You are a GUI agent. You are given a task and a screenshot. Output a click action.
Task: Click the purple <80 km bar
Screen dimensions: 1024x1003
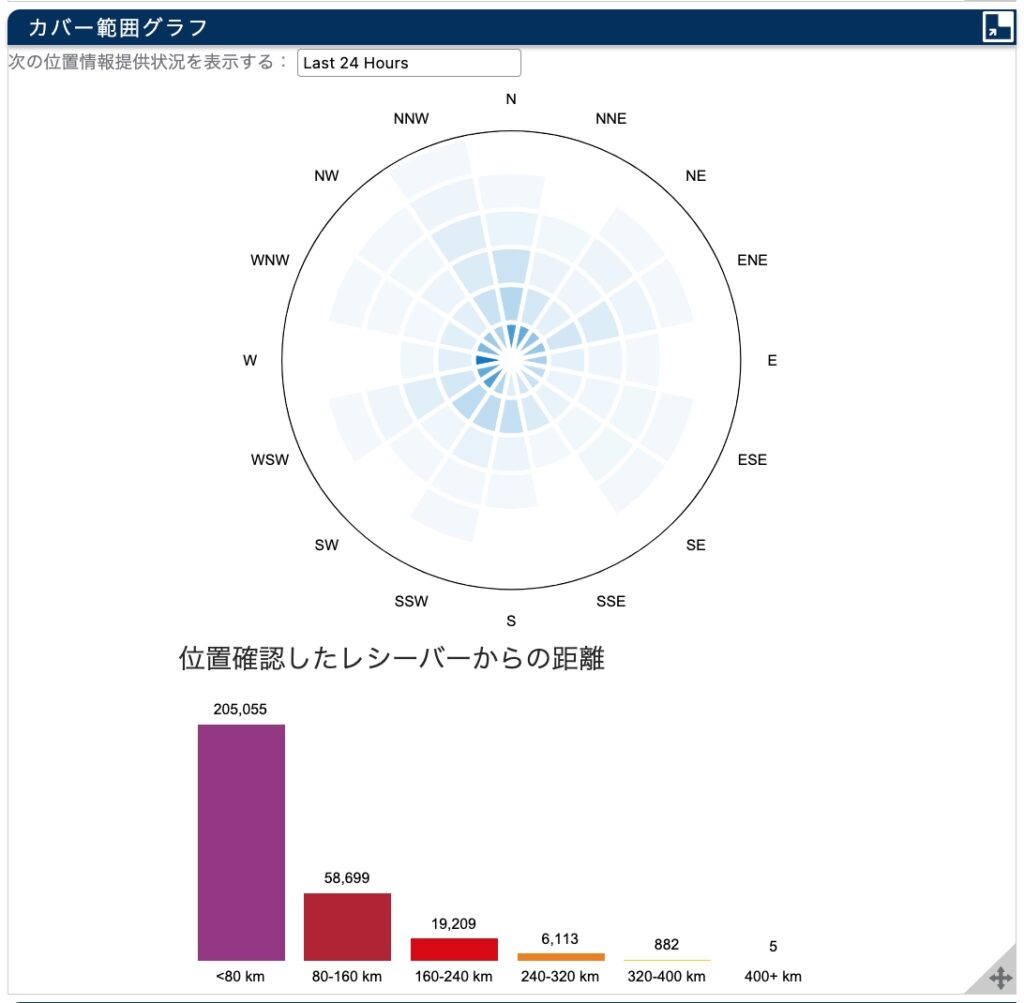pyautogui.click(x=241, y=842)
